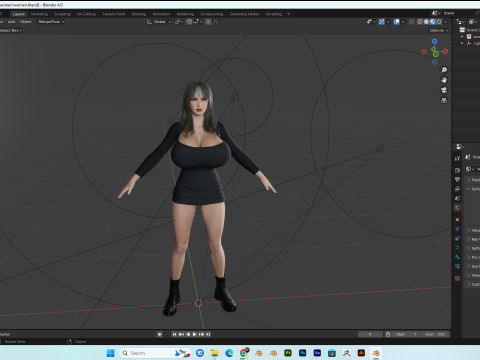
Task: Open the World properties tab
Action: [x=457, y=208]
